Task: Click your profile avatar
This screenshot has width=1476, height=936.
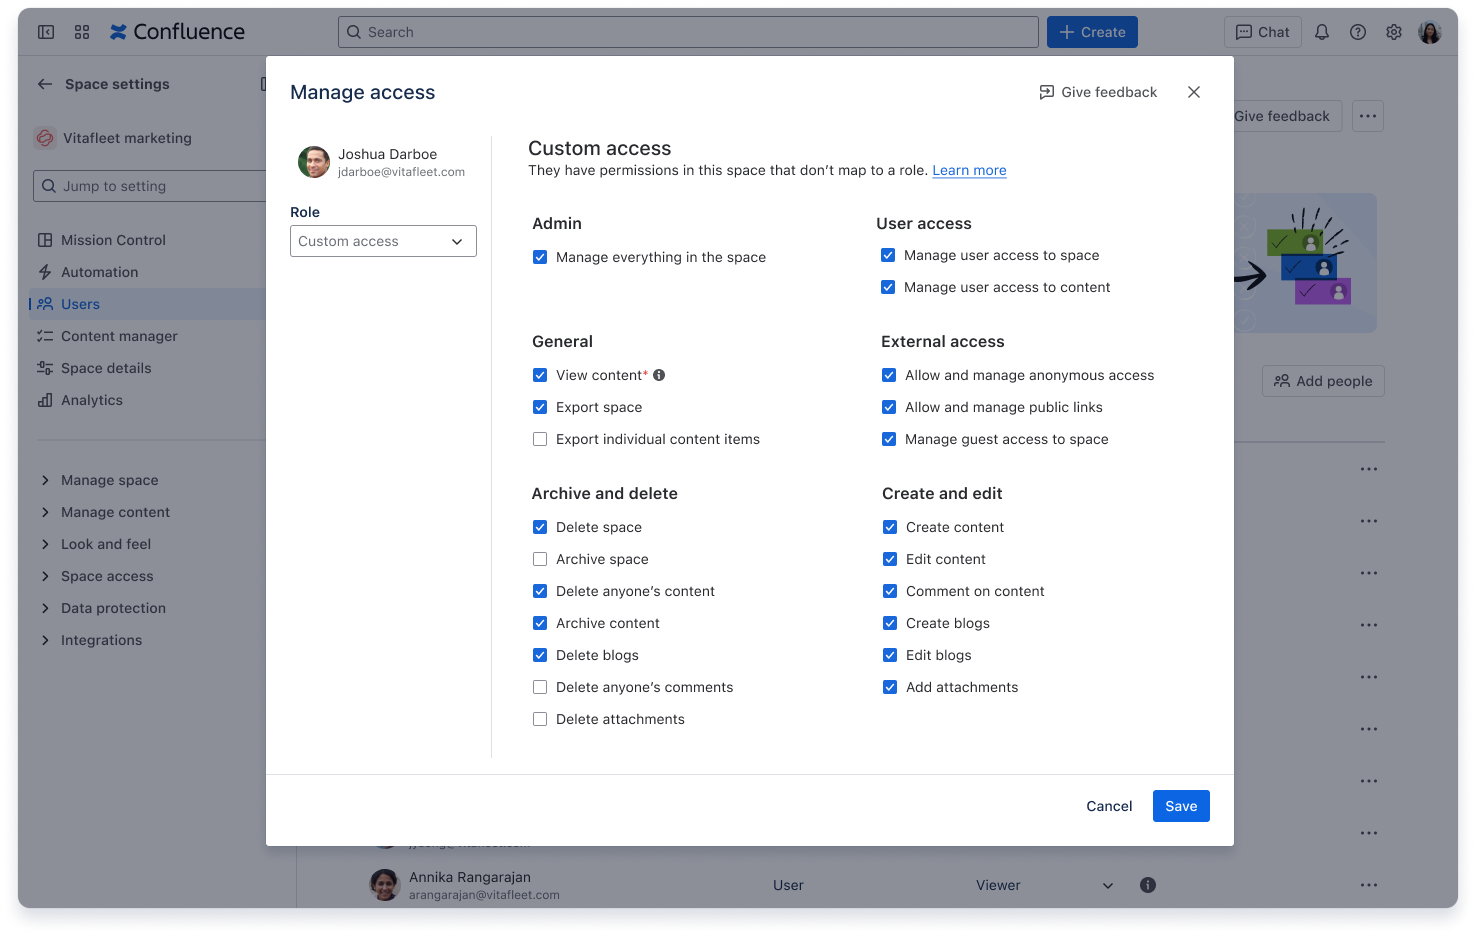Action: (1429, 31)
